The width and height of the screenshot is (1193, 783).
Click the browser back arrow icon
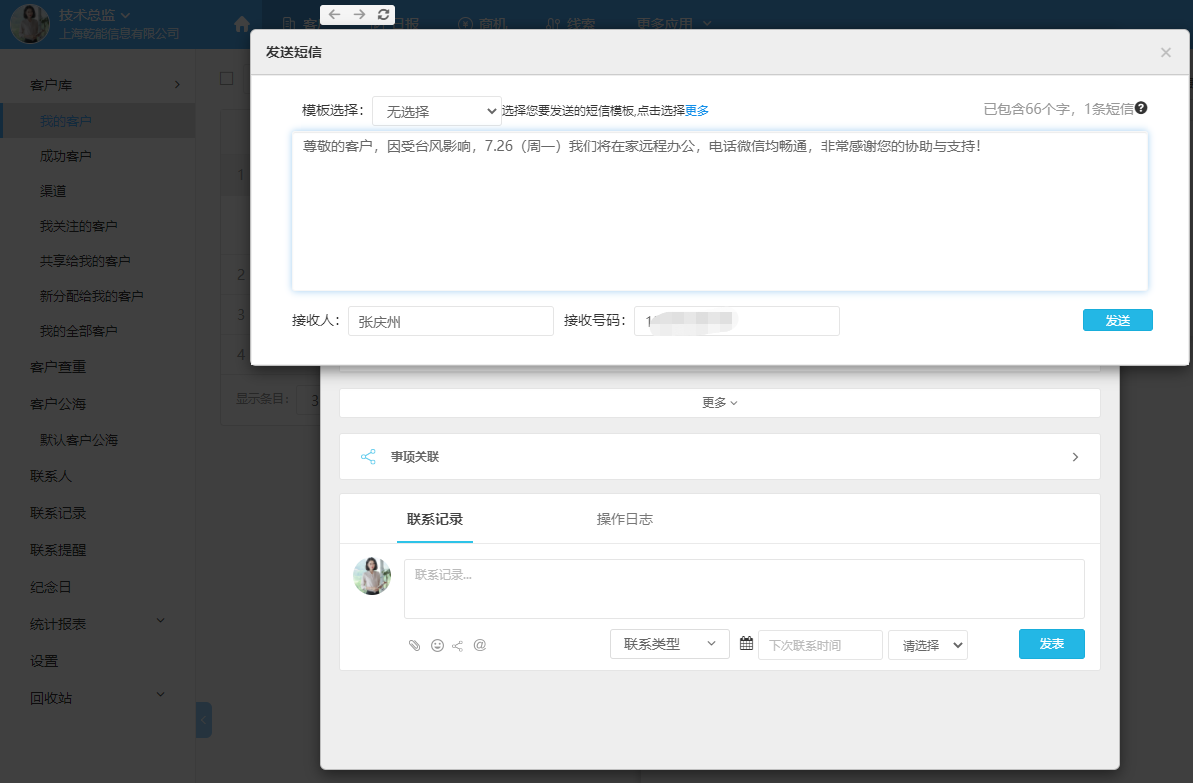(x=334, y=14)
